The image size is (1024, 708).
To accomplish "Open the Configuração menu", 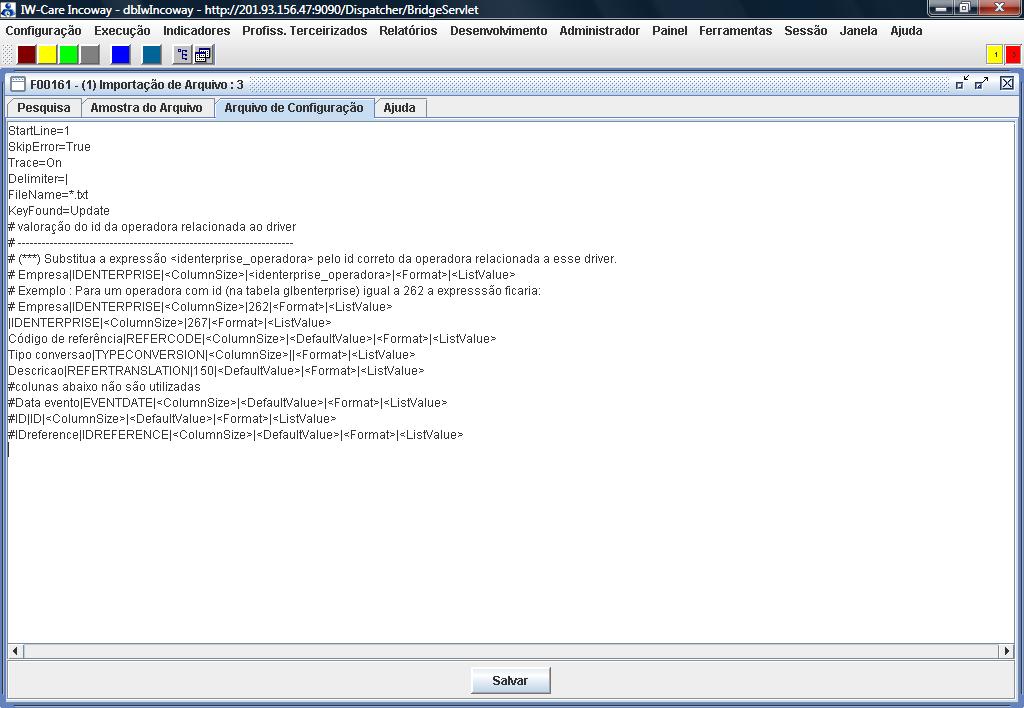I will pos(43,31).
